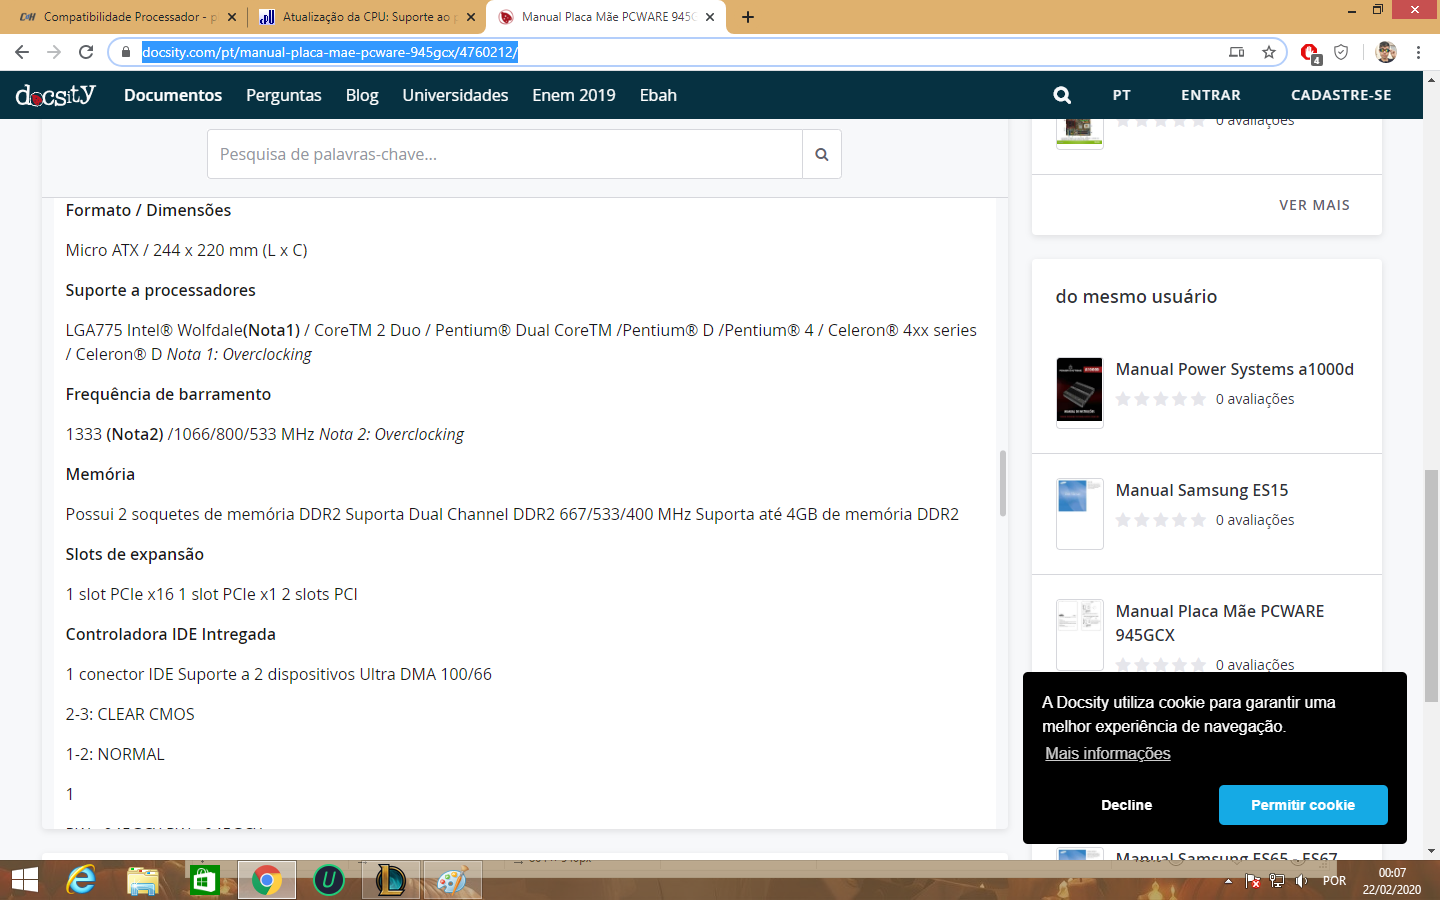Click 'Frequência de barramento' heading text
Viewport: 1440px width, 900px height.
click(169, 394)
